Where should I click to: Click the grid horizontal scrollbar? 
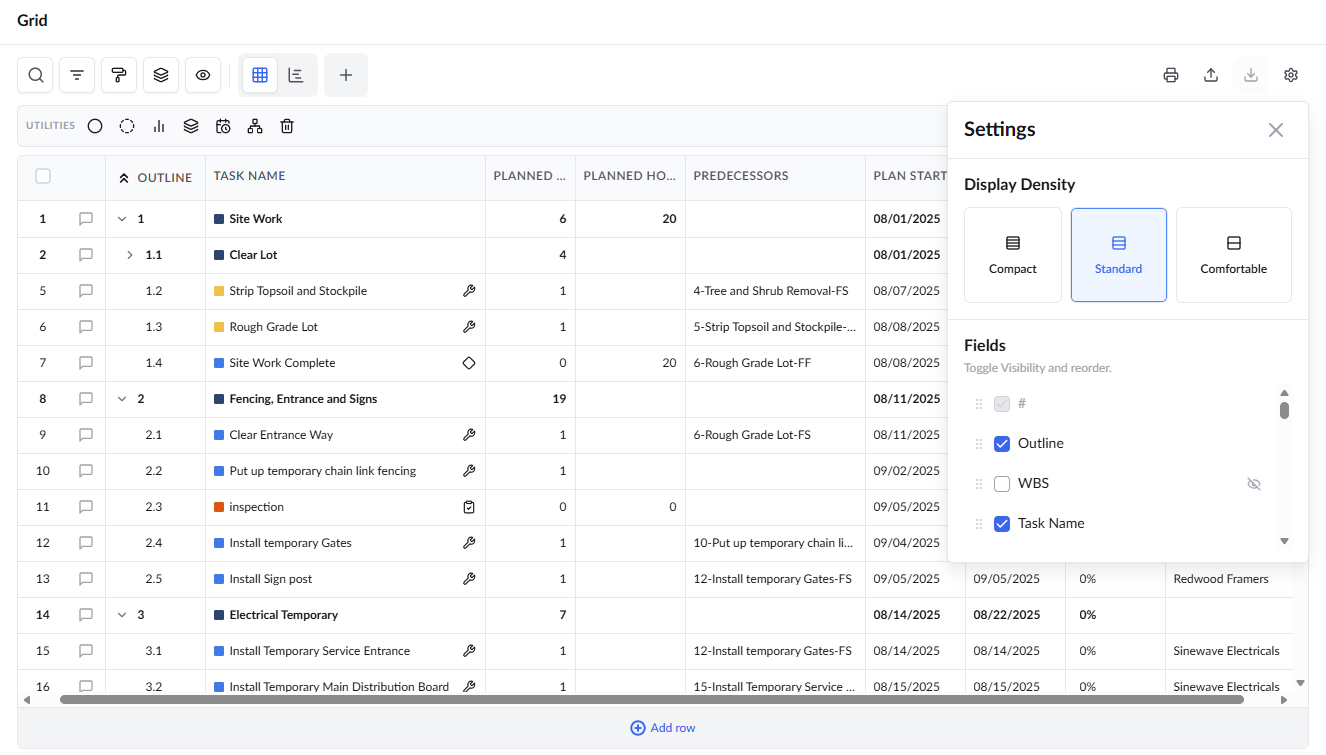(x=652, y=700)
